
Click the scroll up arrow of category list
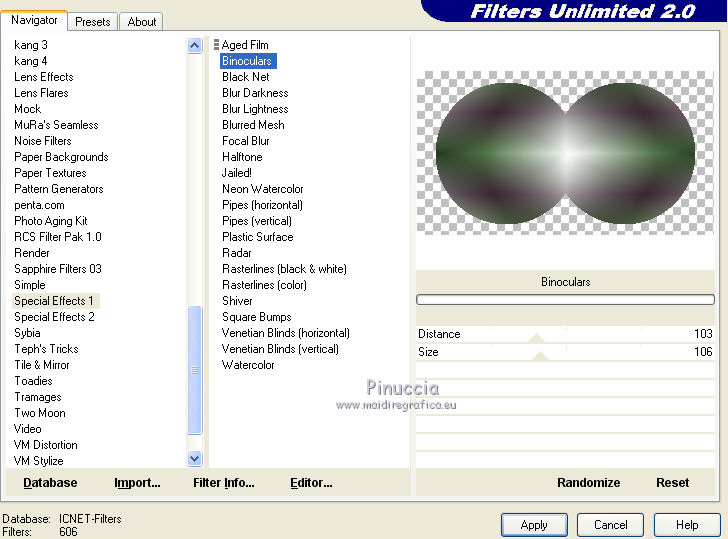coord(195,45)
